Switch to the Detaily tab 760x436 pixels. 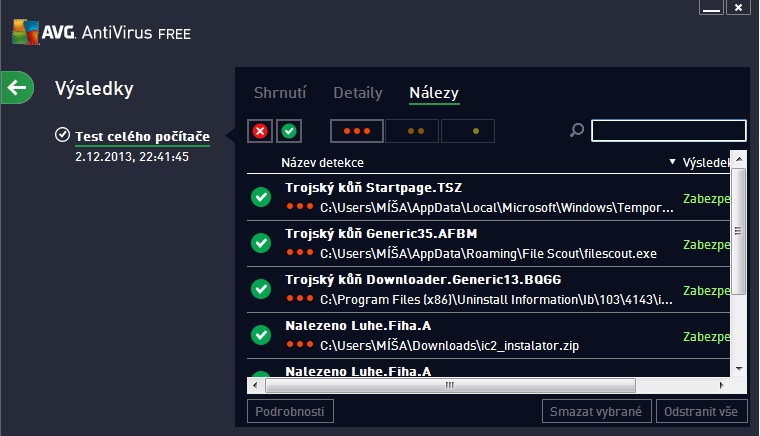358,93
